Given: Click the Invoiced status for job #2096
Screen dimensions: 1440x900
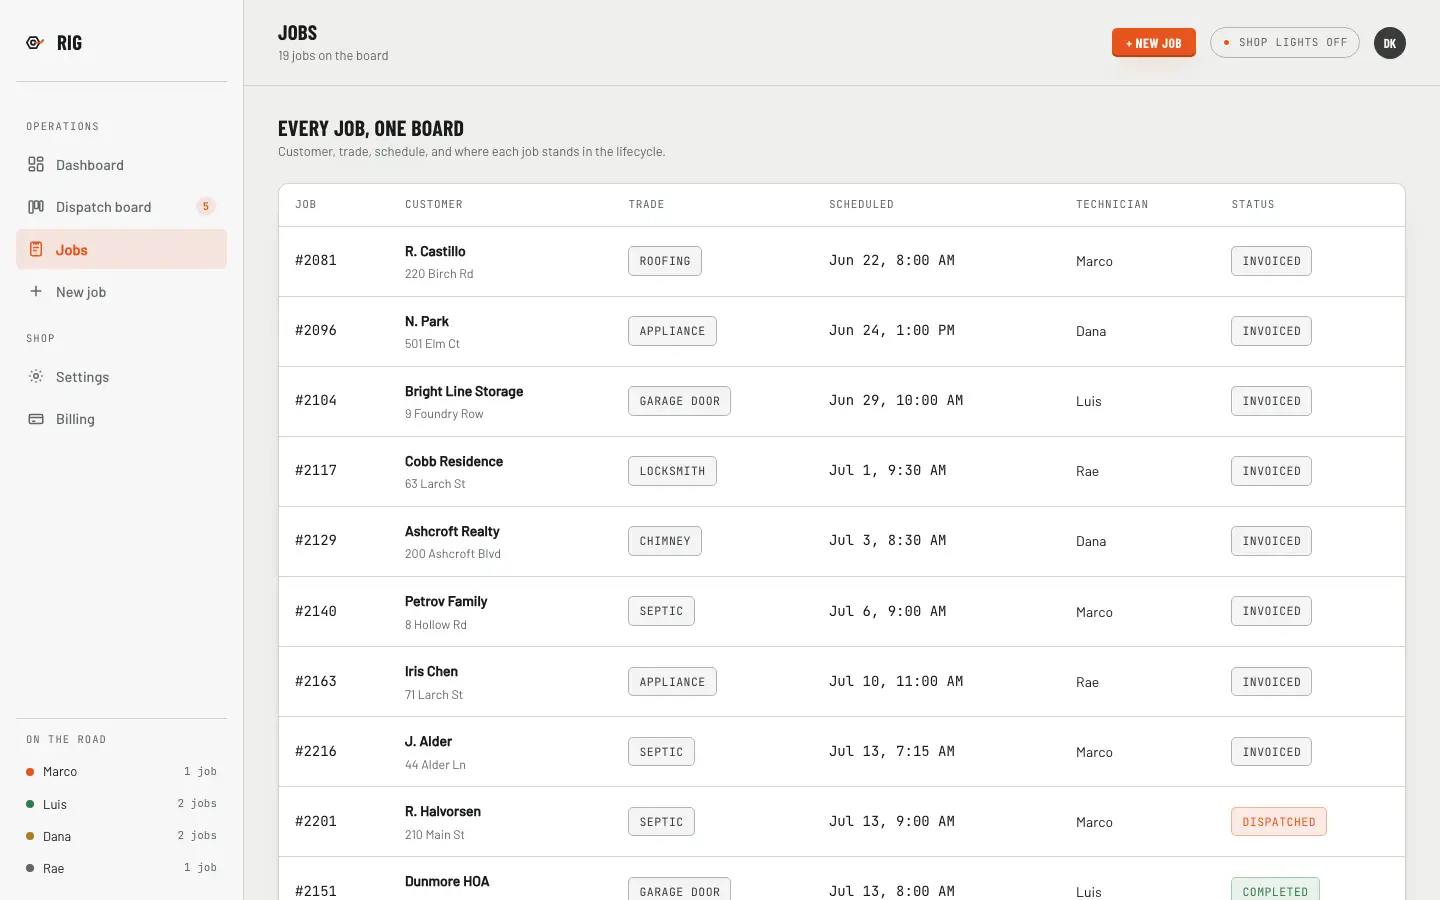Looking at the screenshot, I should coord(1271,331).
